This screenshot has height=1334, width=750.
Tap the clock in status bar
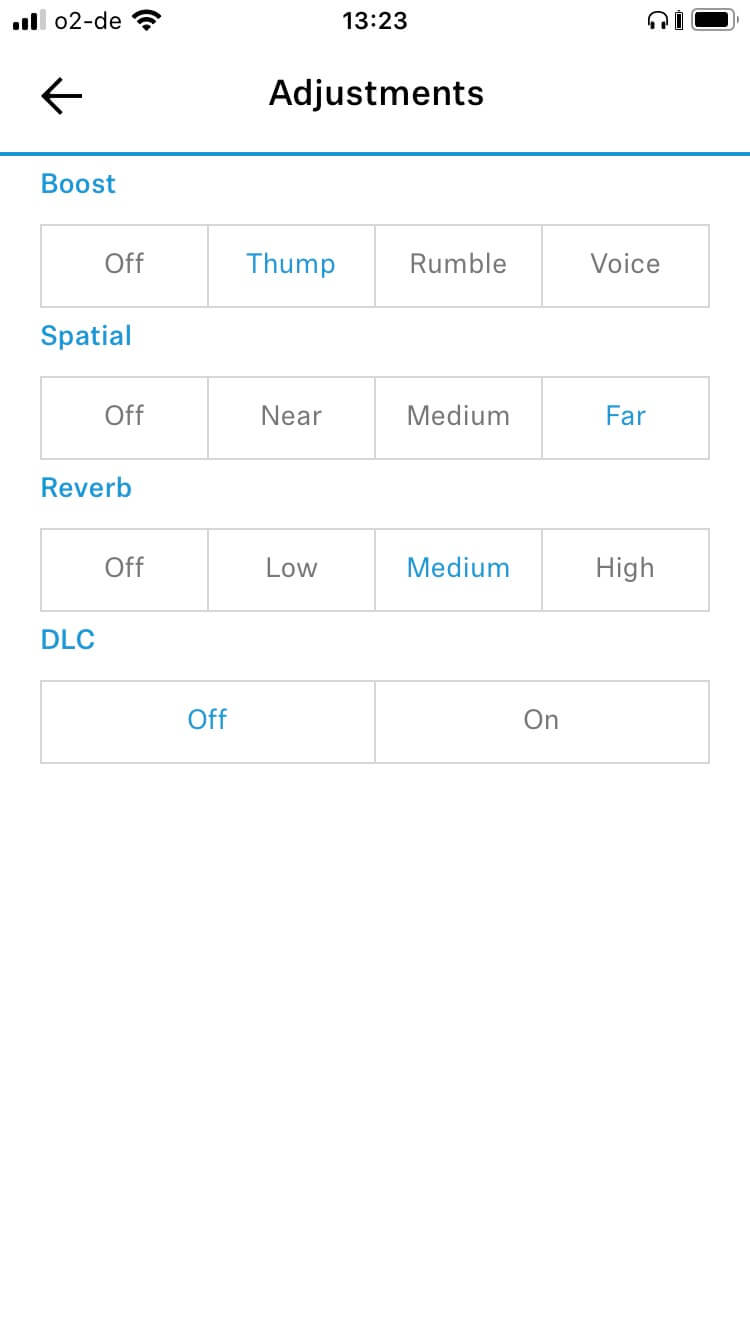click(375, 20)
